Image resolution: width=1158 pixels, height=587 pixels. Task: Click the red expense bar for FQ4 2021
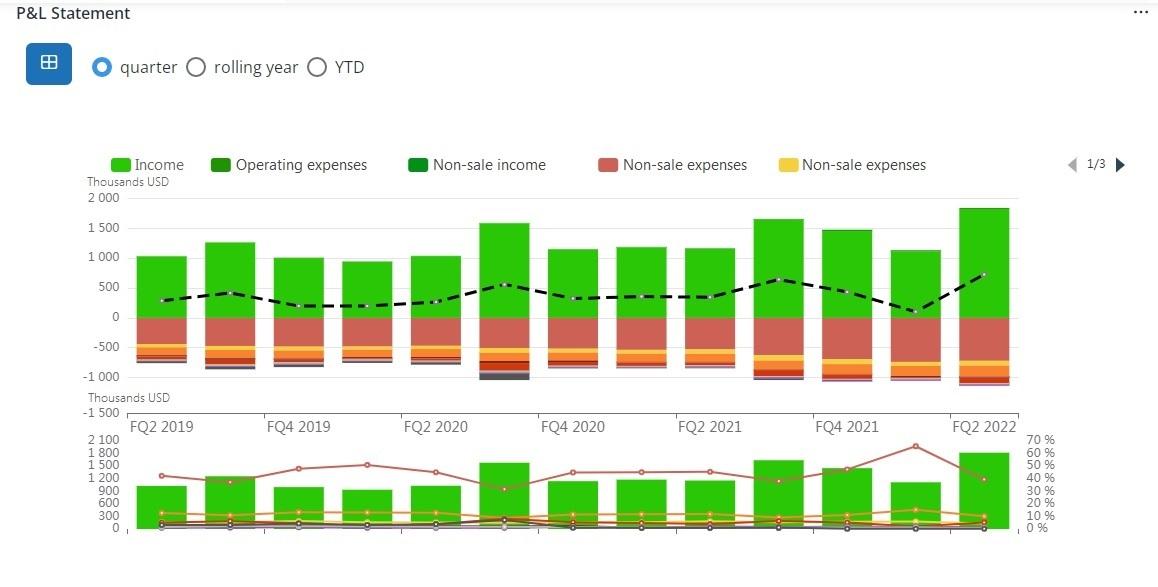point(846,338)
